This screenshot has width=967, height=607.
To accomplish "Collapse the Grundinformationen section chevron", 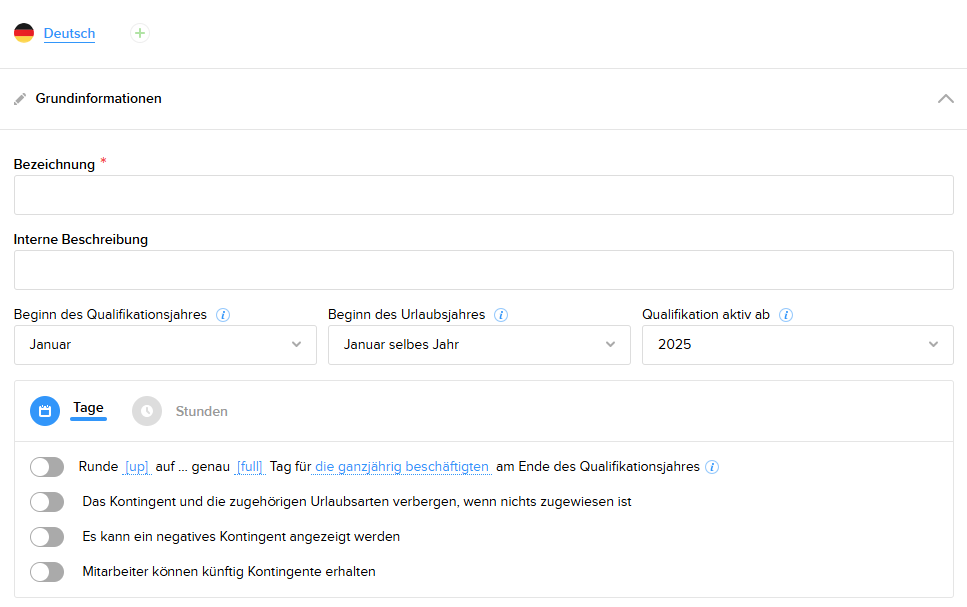I will 945,99.
